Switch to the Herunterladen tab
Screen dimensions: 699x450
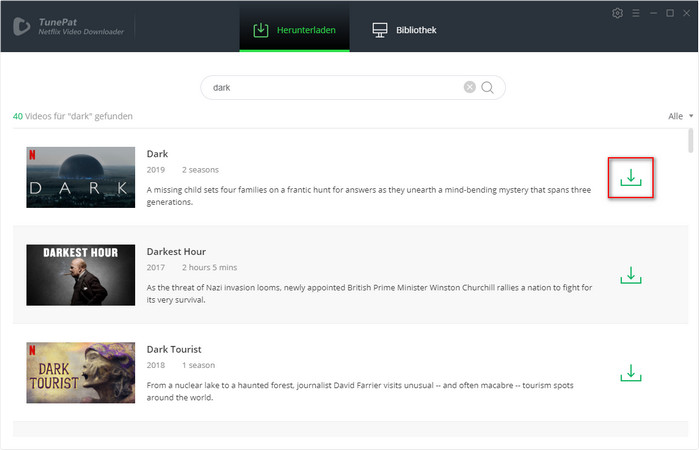[x=294, y=29]
